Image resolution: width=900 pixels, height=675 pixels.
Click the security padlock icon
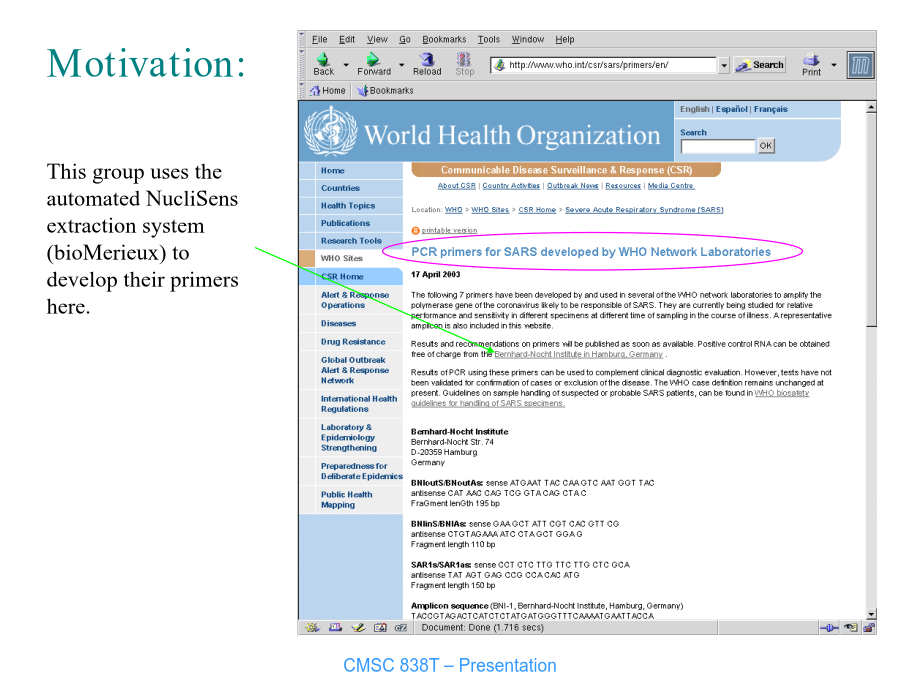click(869, 627)
